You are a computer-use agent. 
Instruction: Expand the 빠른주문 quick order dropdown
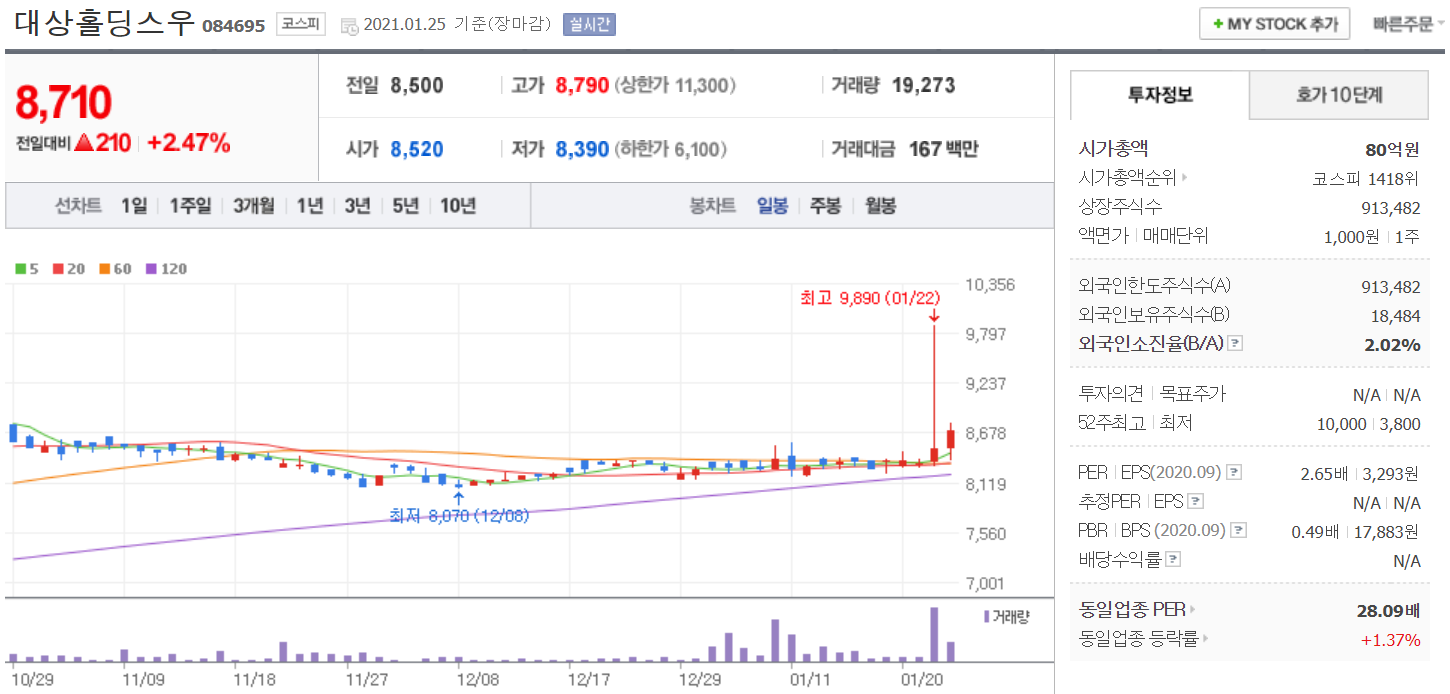click(x=1408, y=24)
